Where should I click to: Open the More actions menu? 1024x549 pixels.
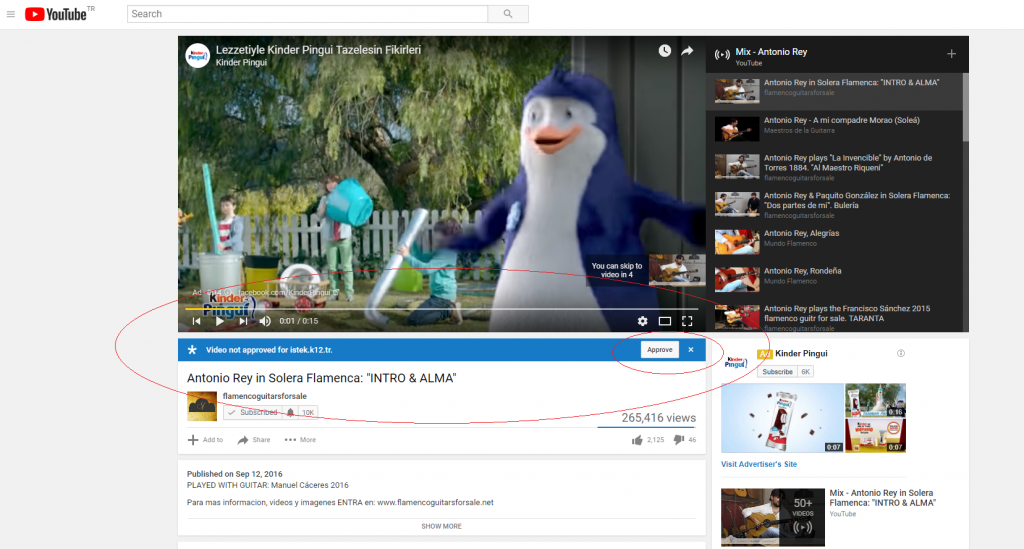(x=300, y=440)
